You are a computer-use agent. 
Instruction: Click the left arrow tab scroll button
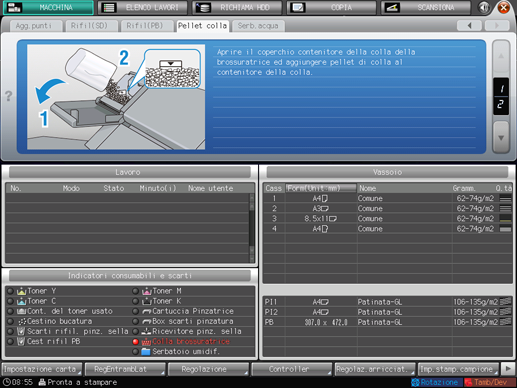tap(469, 25)
